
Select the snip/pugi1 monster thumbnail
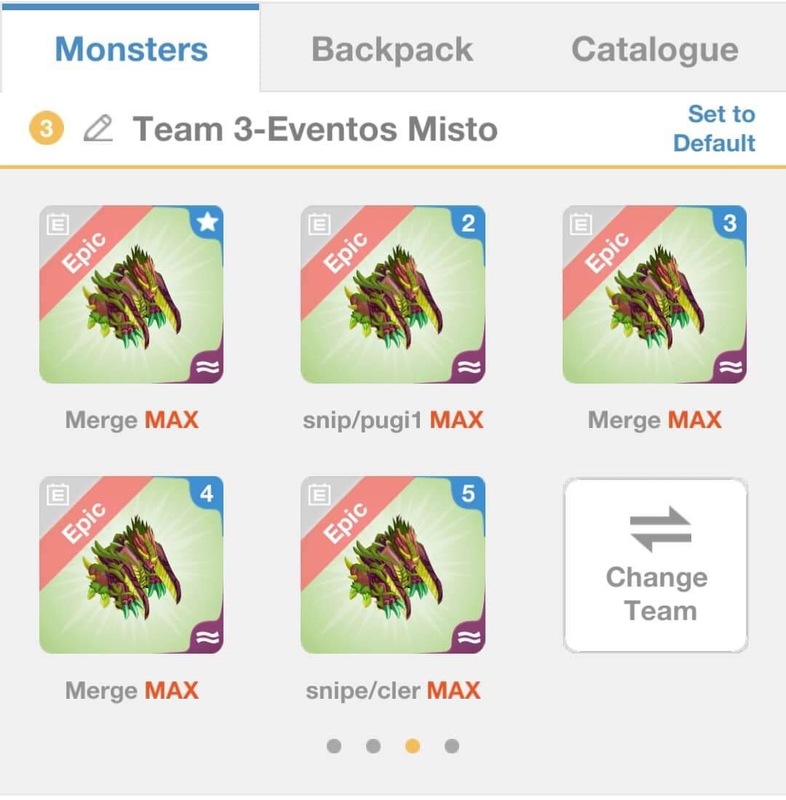393,294
